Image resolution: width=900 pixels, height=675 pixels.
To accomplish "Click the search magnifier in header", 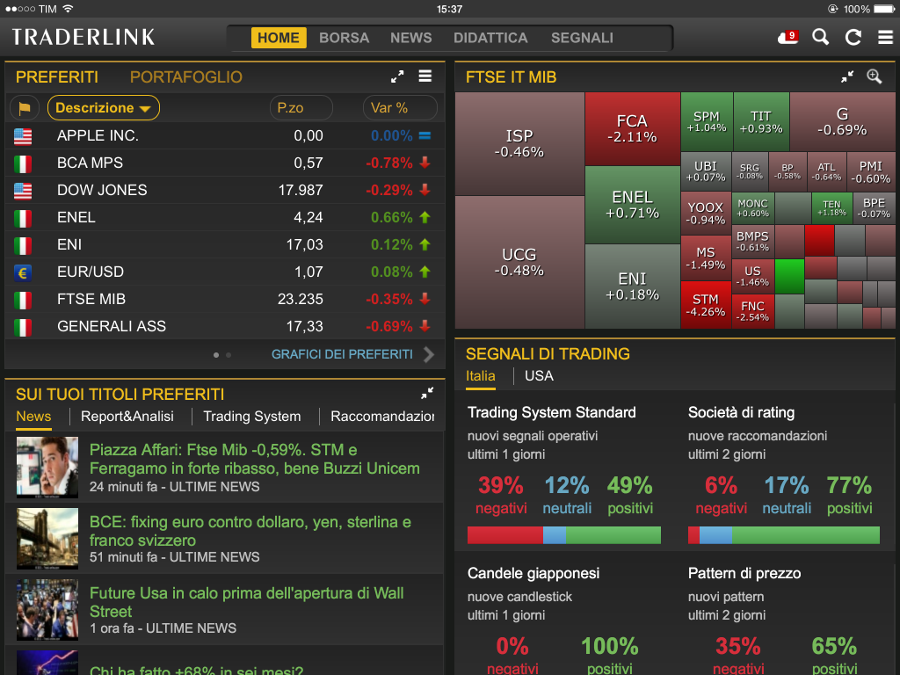I will pos(821,38).
